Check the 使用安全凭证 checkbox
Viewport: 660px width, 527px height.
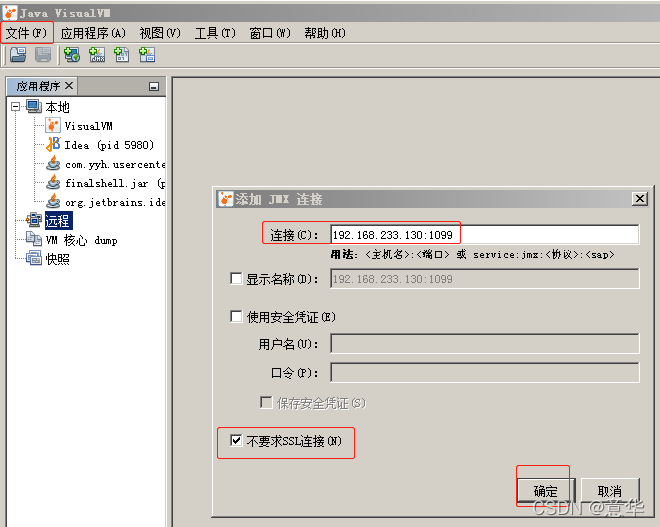pyautogui.click(x=236, y=317)
